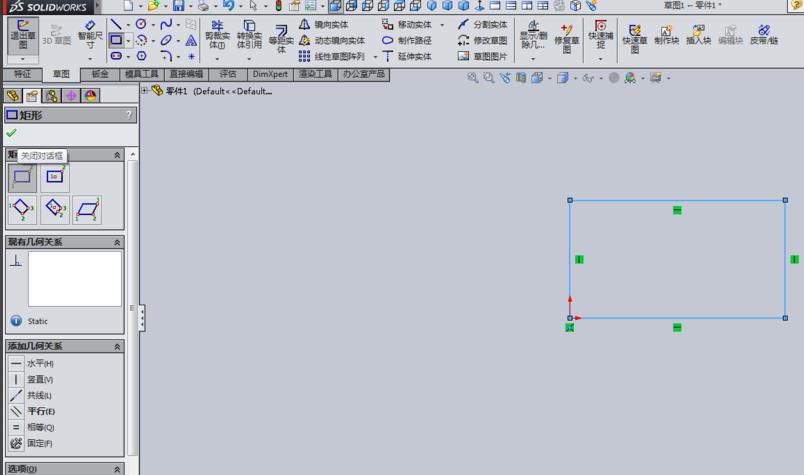This screenshot has width=804, height=475.
Task: Collapse the 选项(O) section
Action: coord(117,469)
